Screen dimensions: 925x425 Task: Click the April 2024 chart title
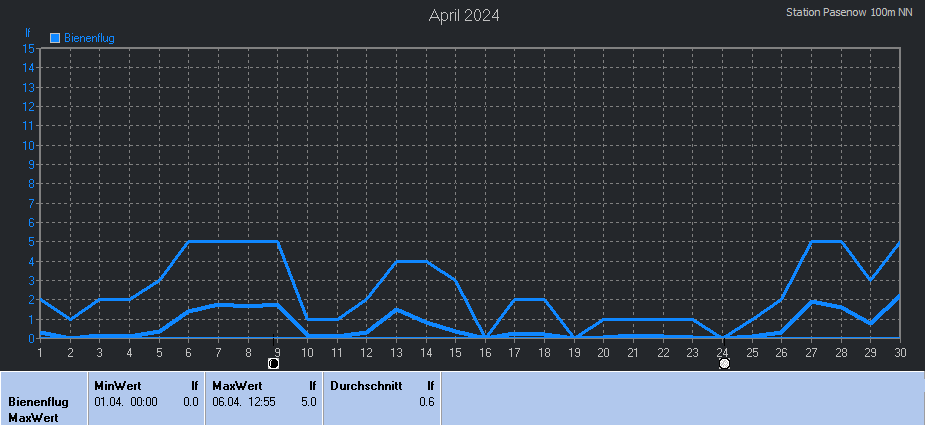[464, 15]
